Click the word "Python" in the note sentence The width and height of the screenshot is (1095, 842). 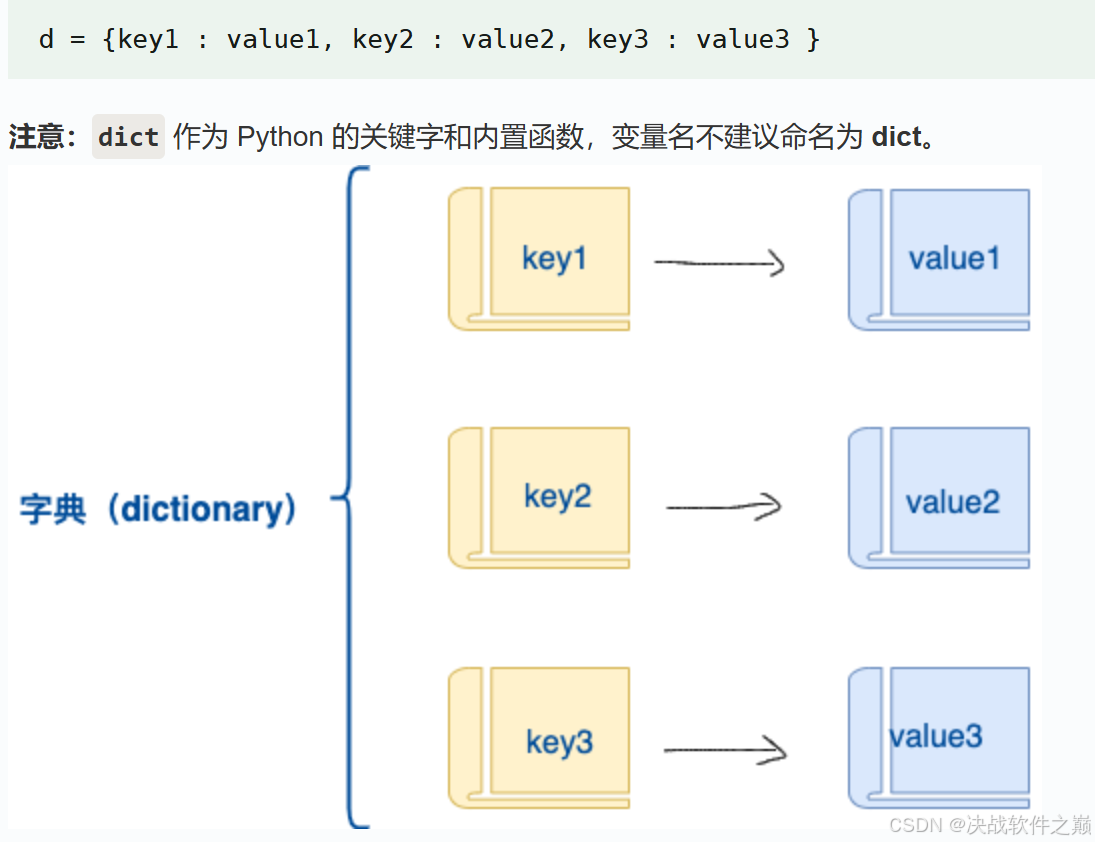click(280, 137)
